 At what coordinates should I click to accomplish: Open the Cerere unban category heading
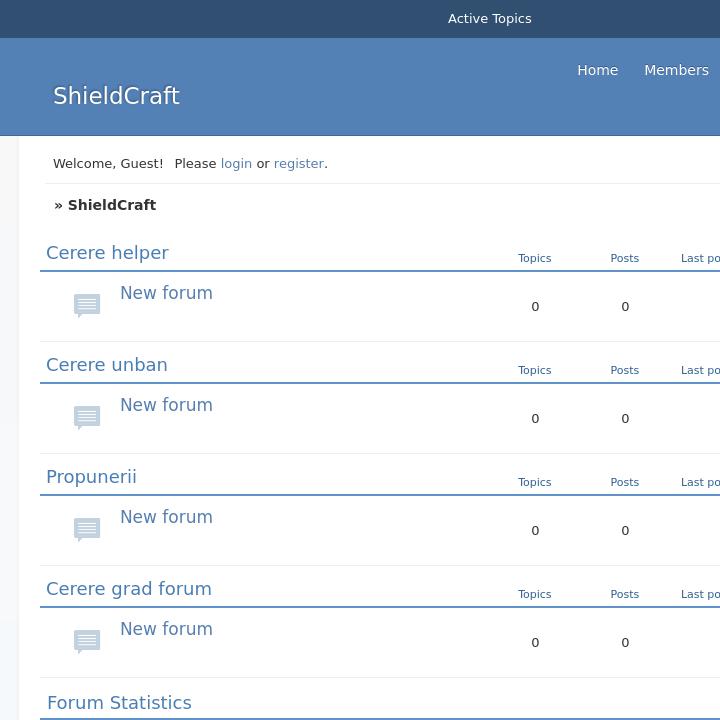[x=107, y=365]
